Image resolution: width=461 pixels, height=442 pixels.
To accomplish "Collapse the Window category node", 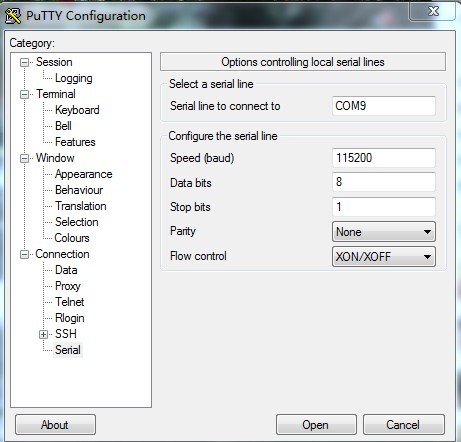I will coord(24,158).
